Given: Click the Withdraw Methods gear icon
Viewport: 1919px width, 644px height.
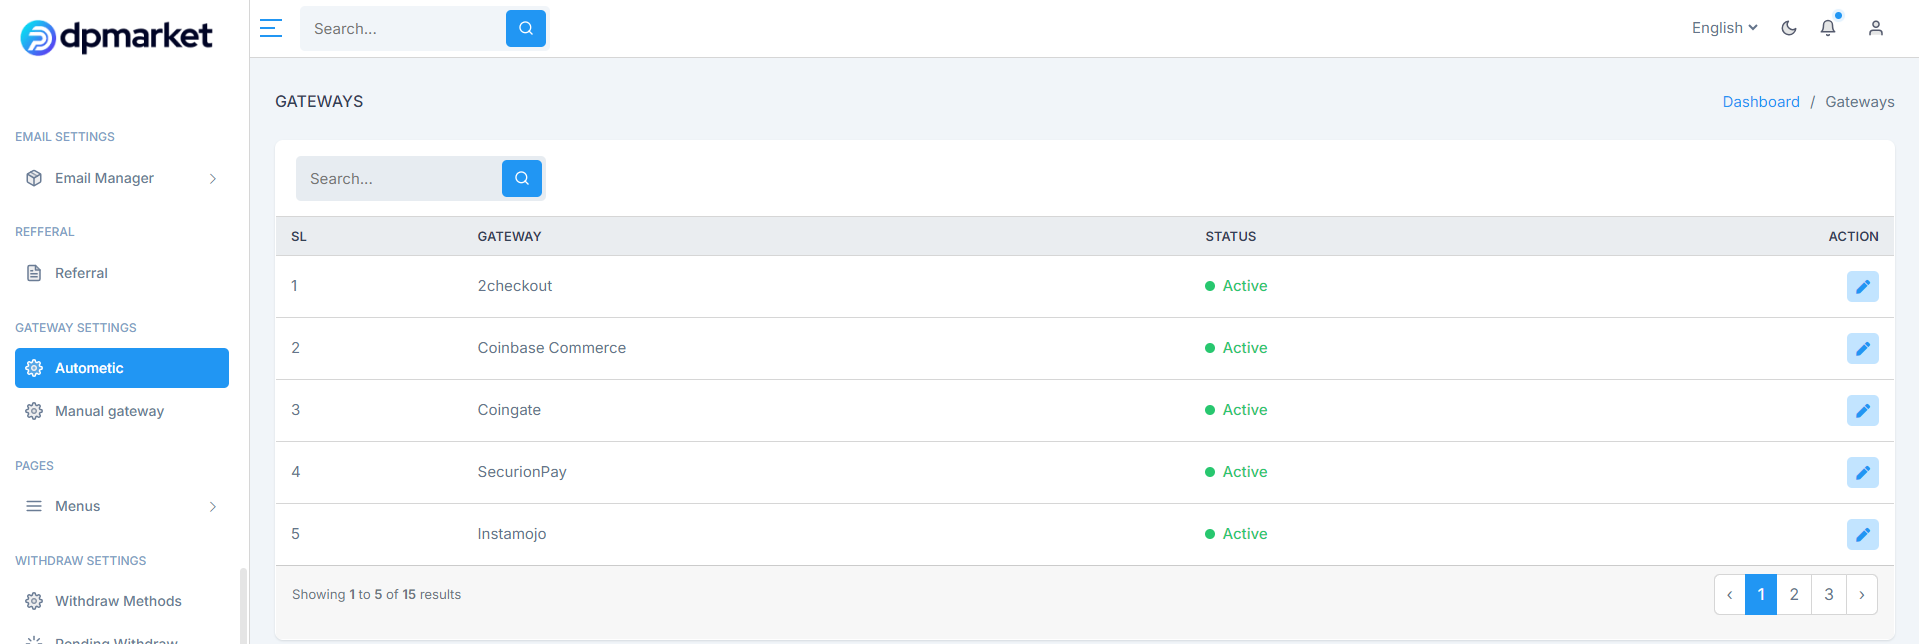Looking at the screenshot, I should pyautogui.click(x=34, y=601).
